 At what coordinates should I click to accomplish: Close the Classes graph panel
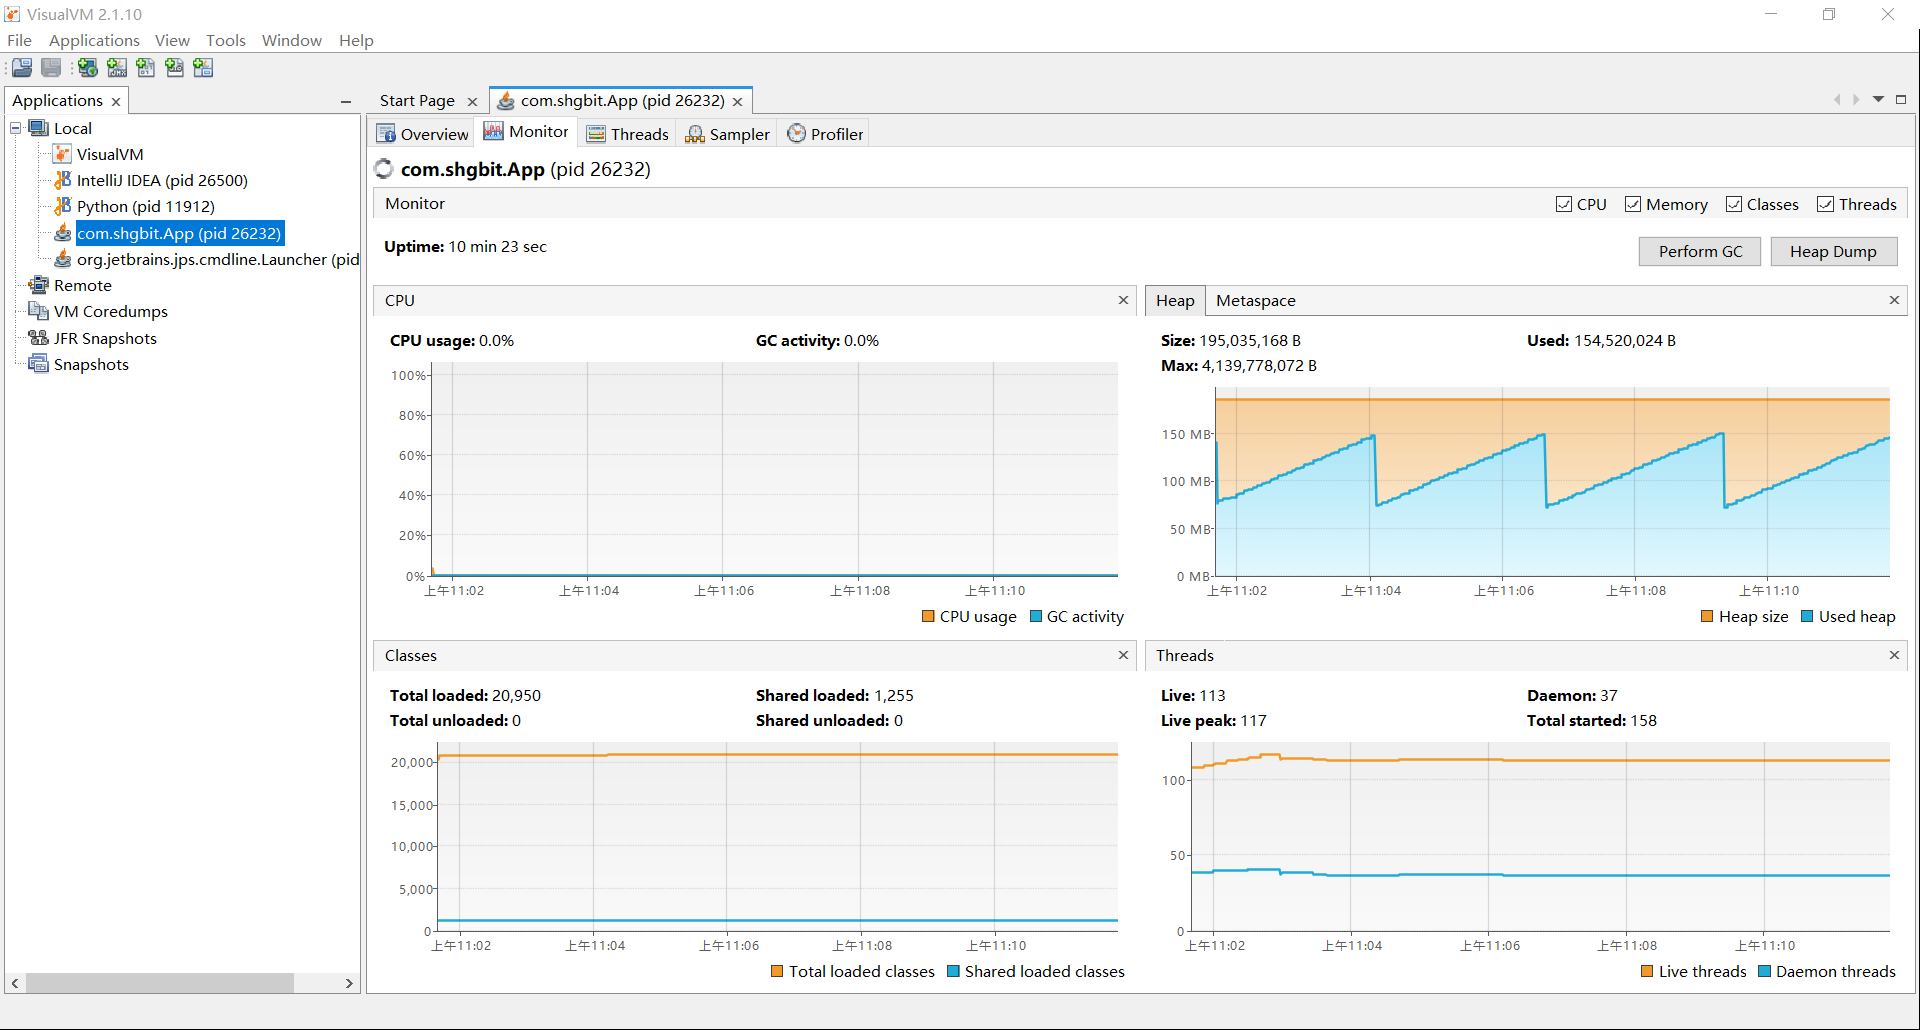[1123, 655]
